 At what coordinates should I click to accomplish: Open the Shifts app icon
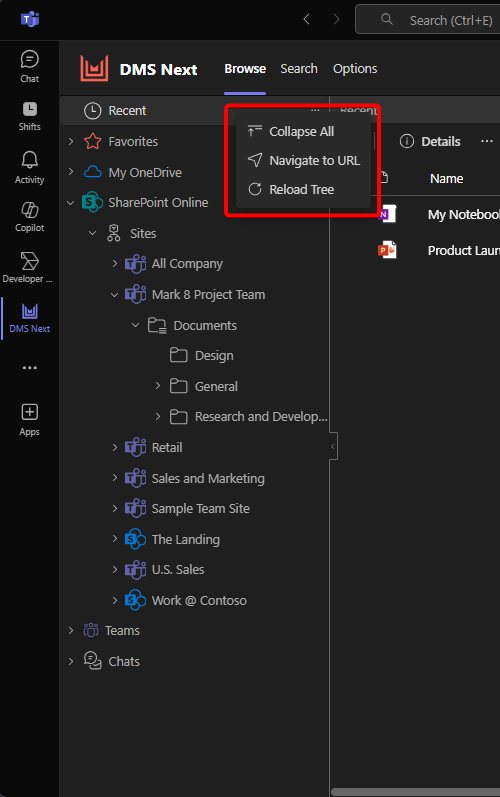point(29,116)
